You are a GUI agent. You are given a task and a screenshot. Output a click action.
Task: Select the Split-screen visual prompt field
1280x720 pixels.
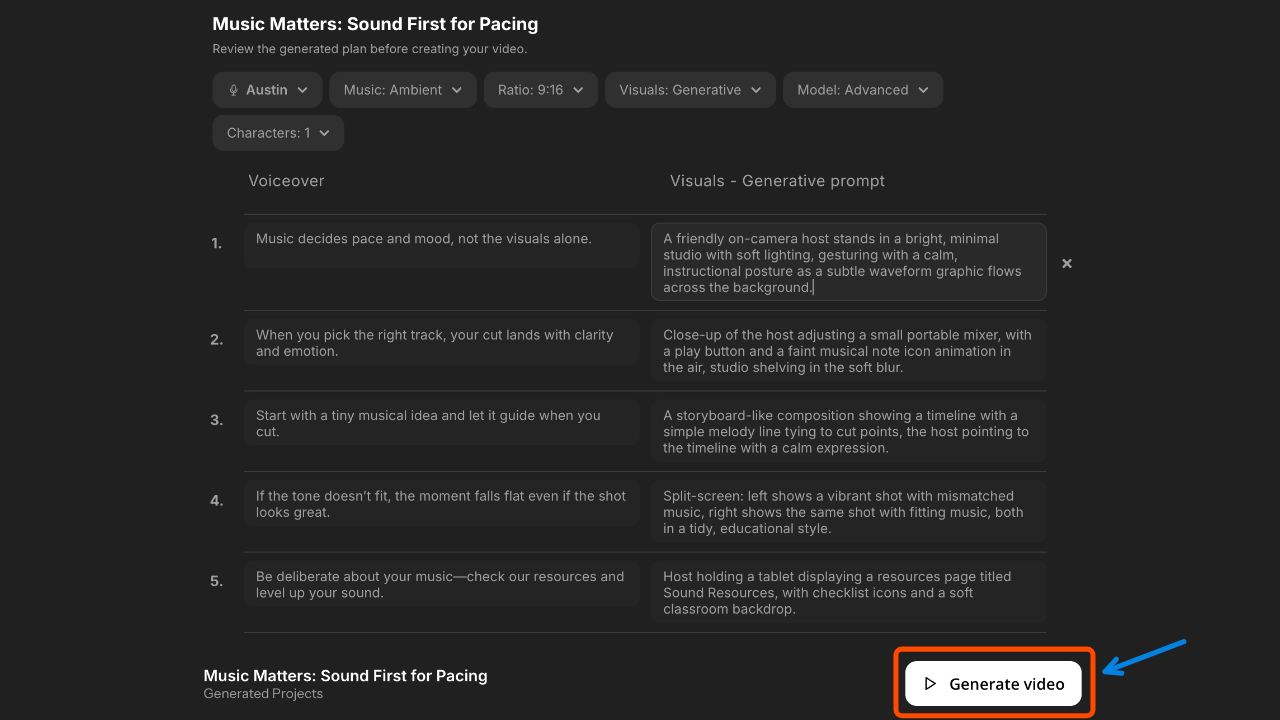(x=848, y=512)
